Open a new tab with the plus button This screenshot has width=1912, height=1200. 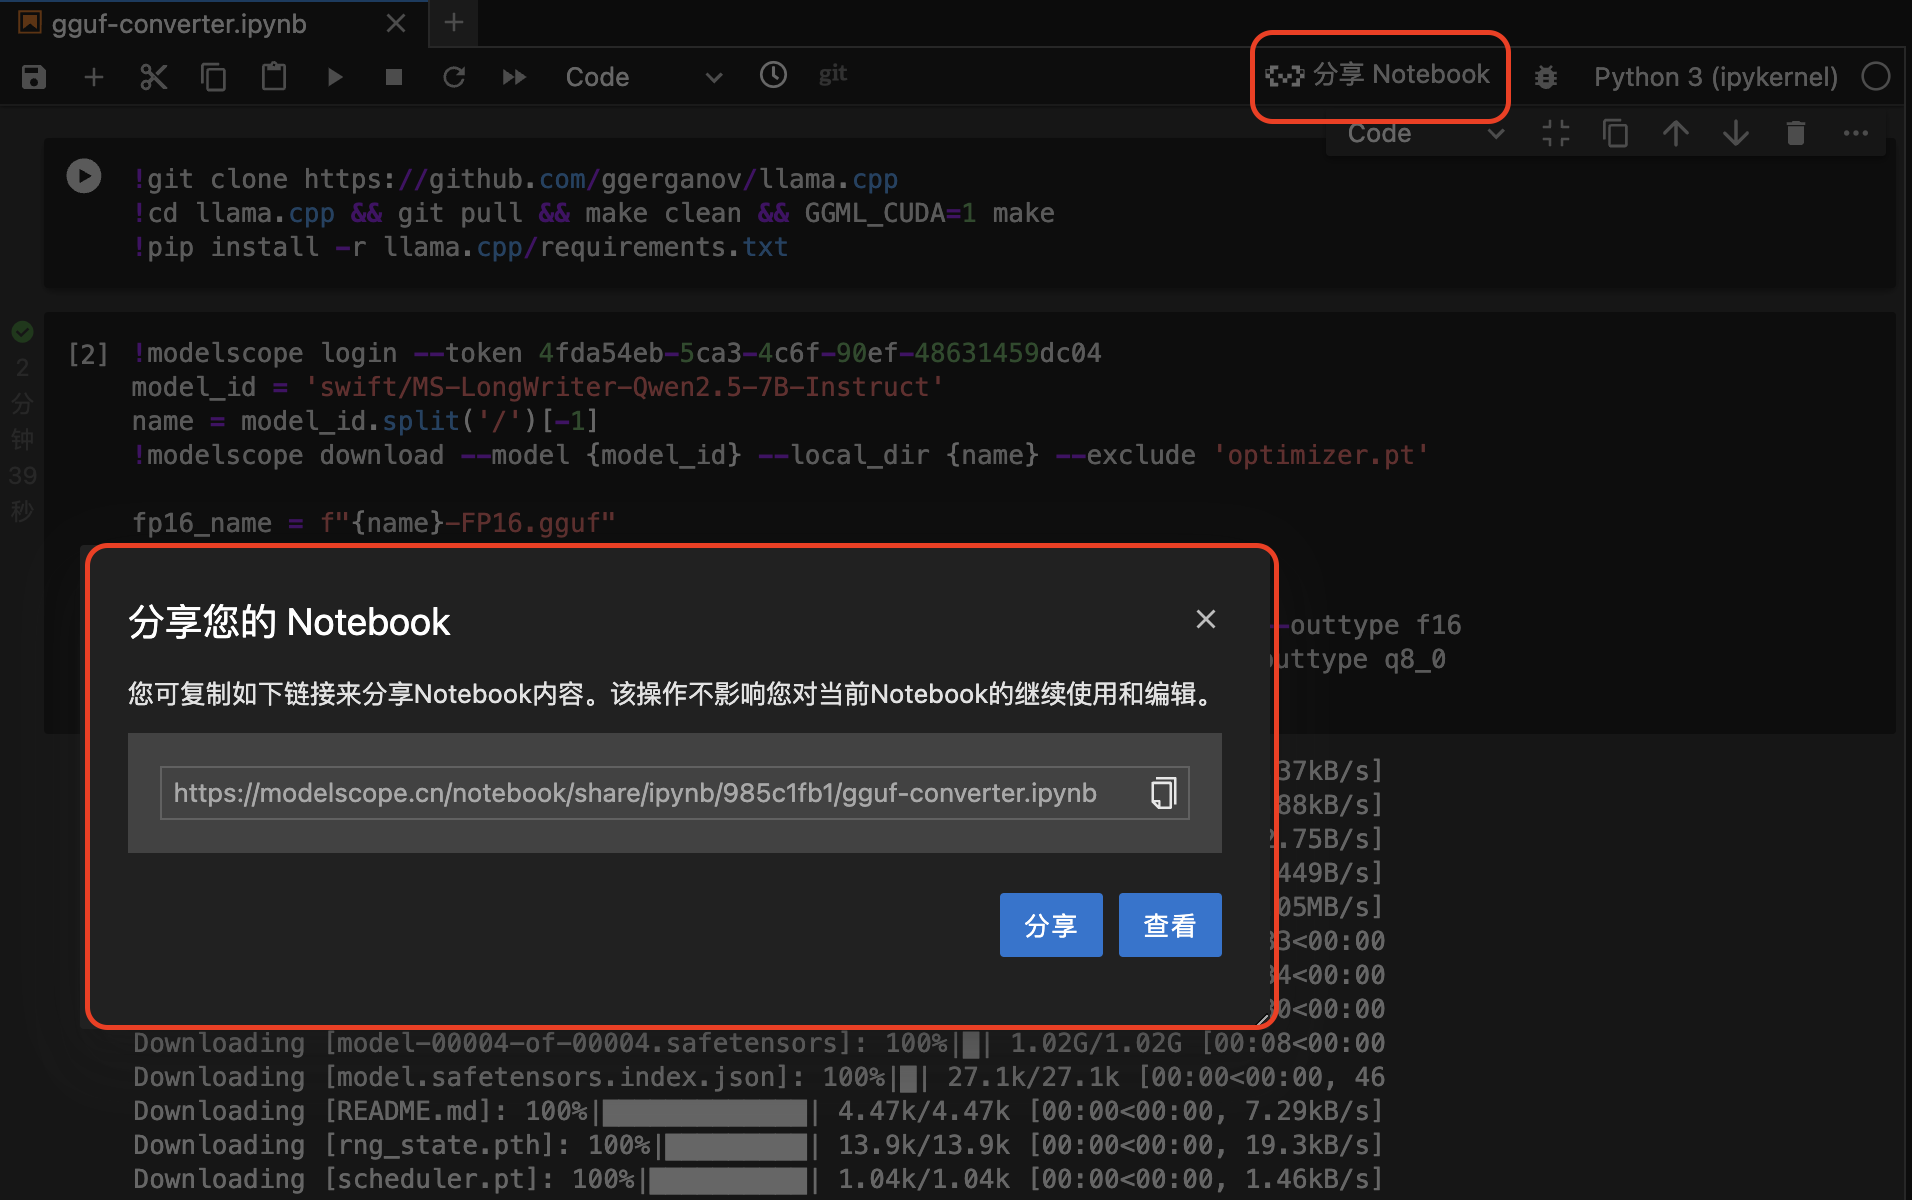click(453, 22)
